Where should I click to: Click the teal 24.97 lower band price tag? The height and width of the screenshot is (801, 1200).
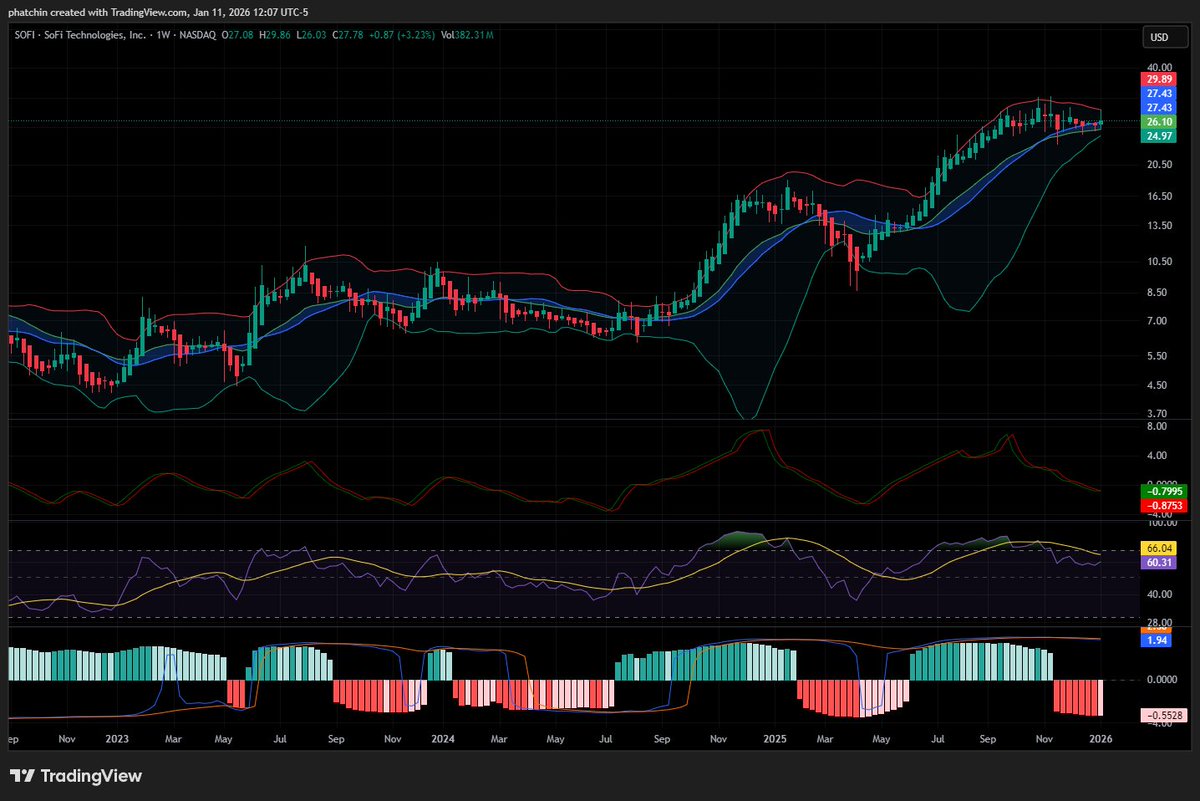(1159, 136)
